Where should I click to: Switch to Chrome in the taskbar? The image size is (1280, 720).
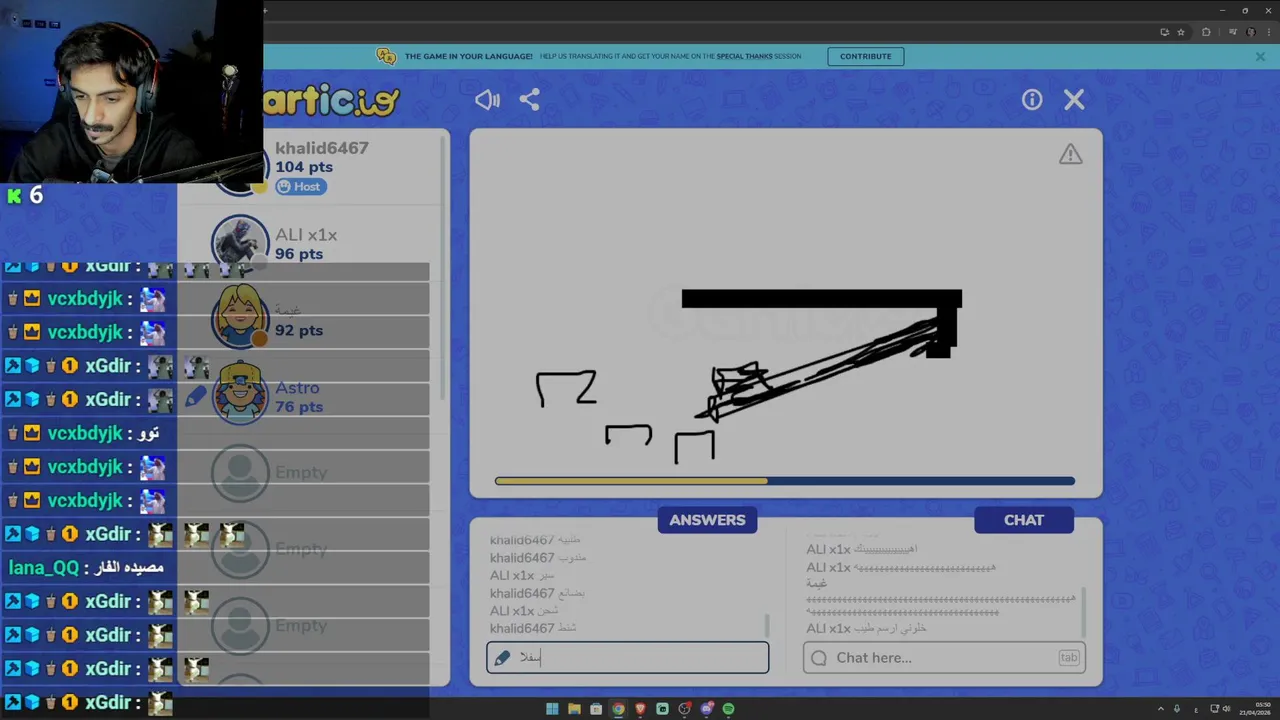point(618,709)
